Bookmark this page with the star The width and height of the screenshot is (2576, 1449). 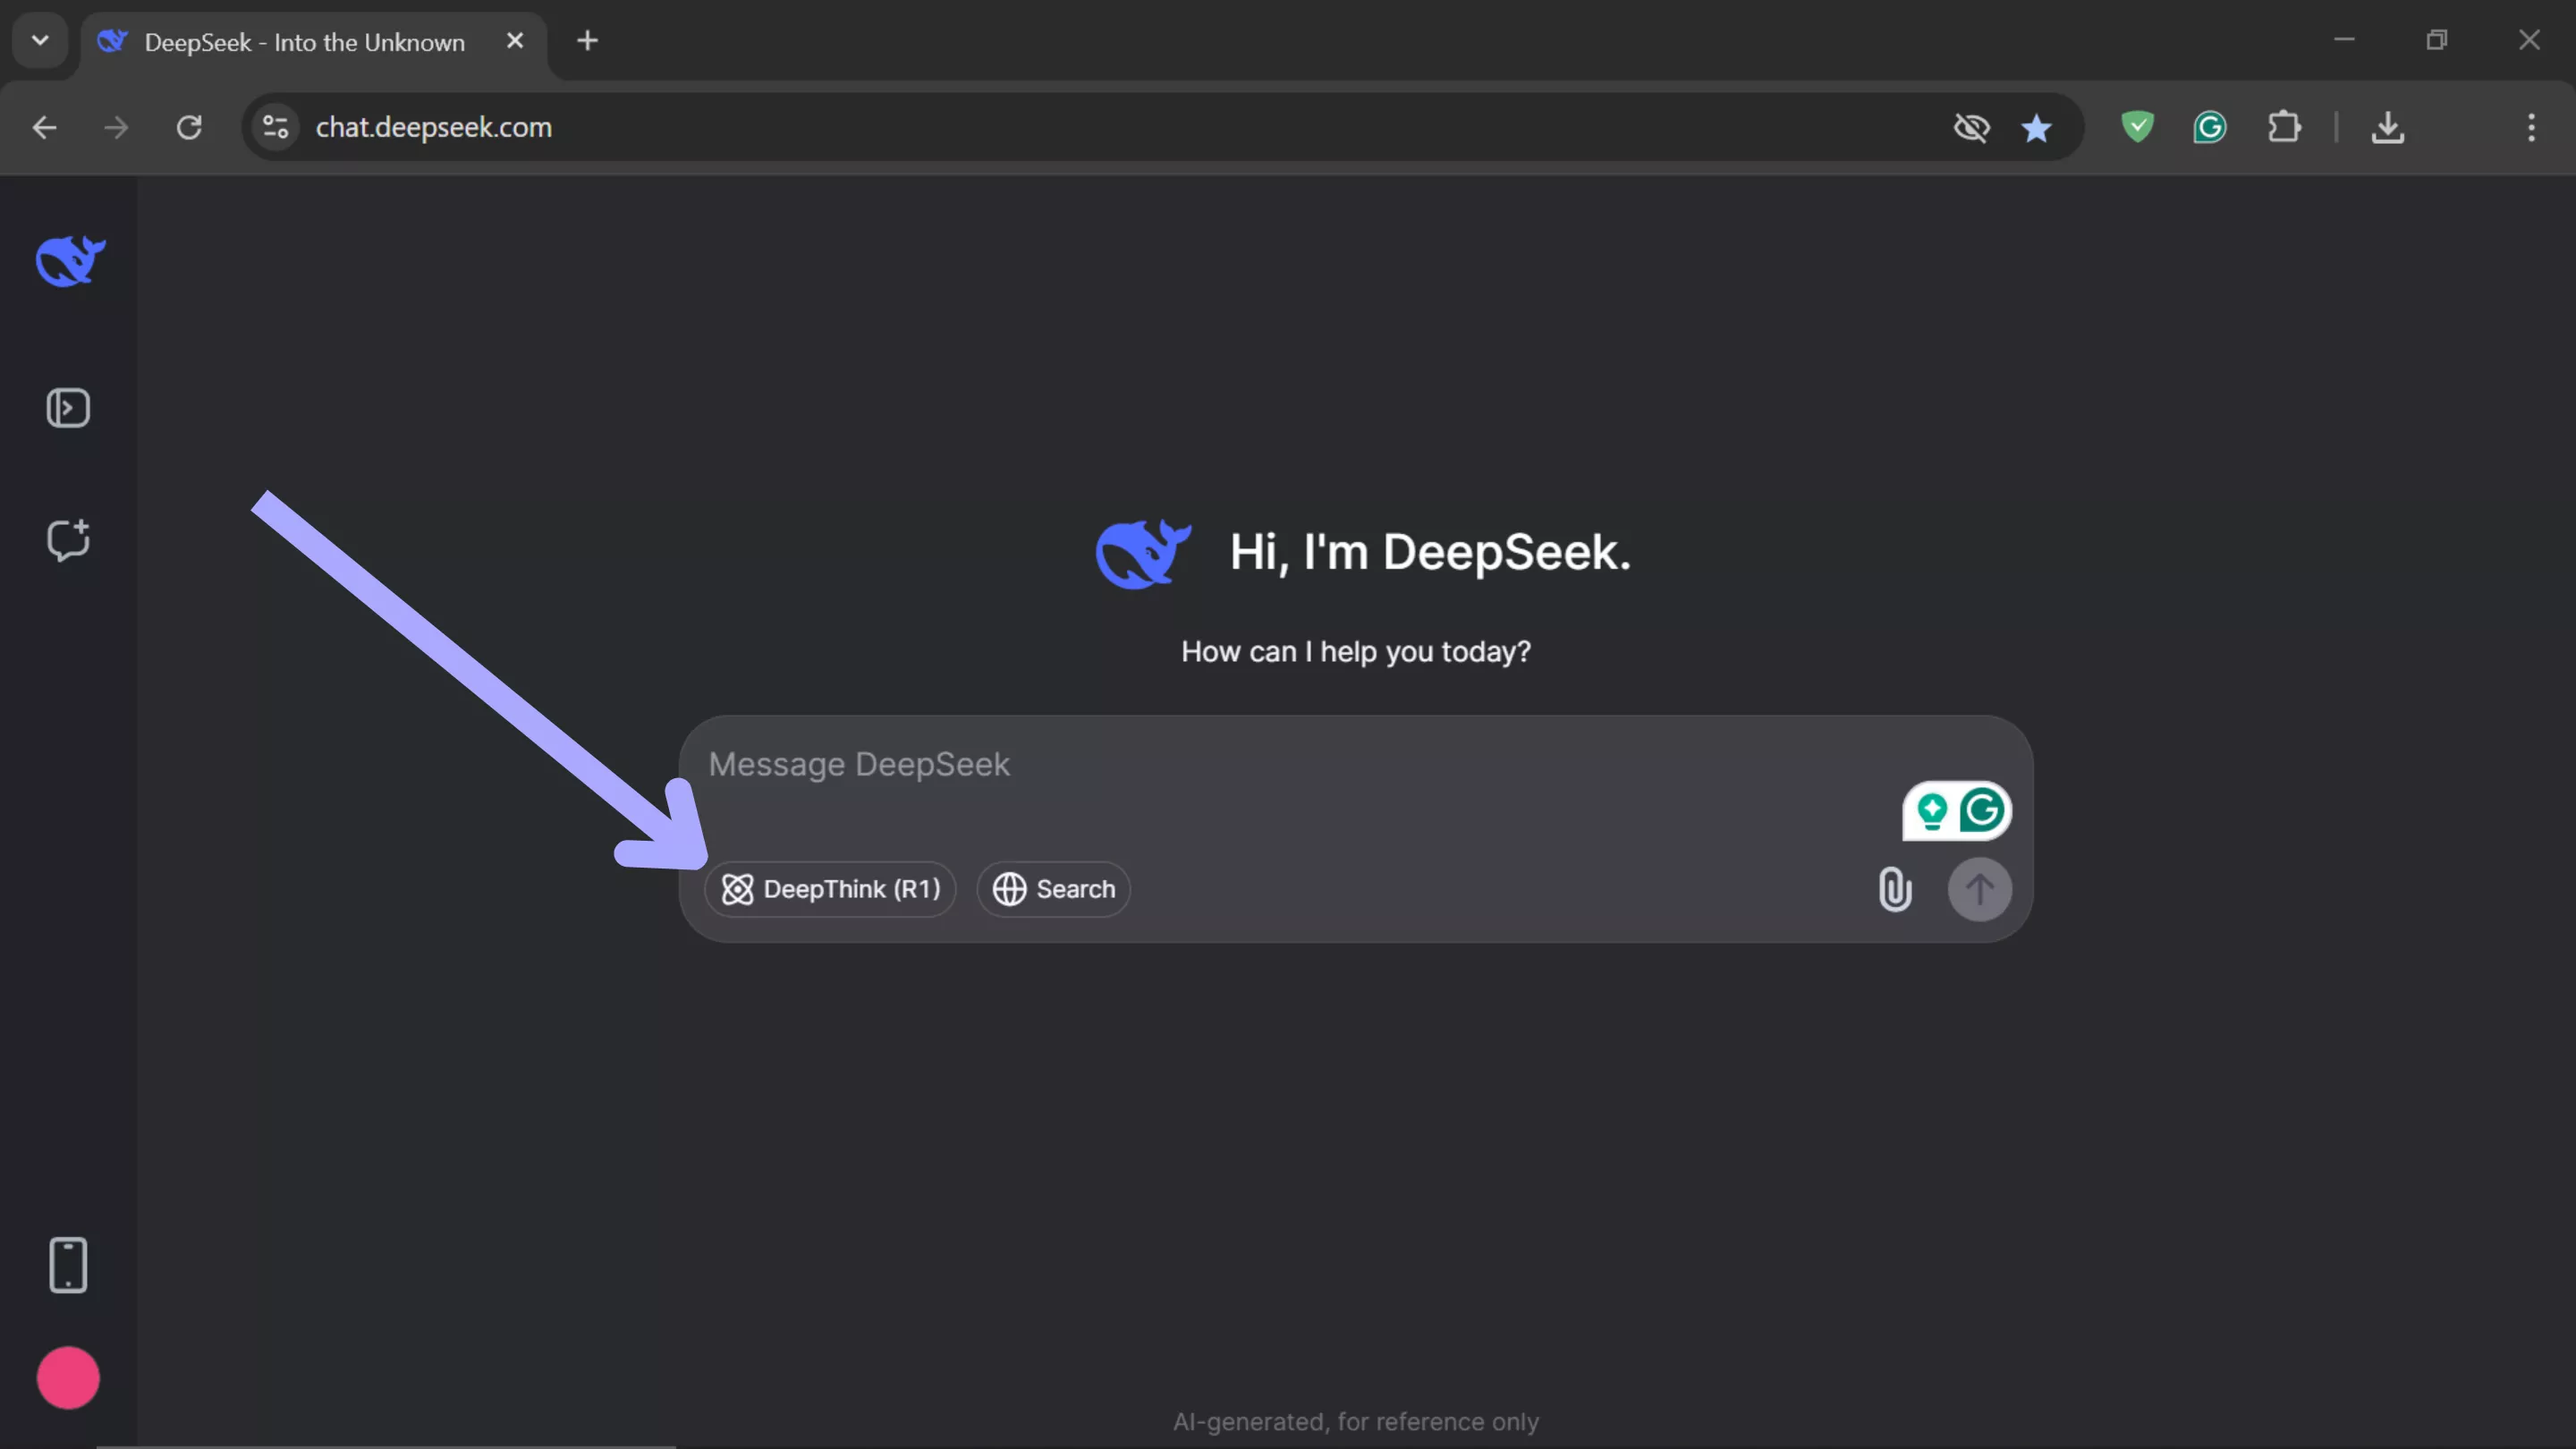click(2037, 127)
